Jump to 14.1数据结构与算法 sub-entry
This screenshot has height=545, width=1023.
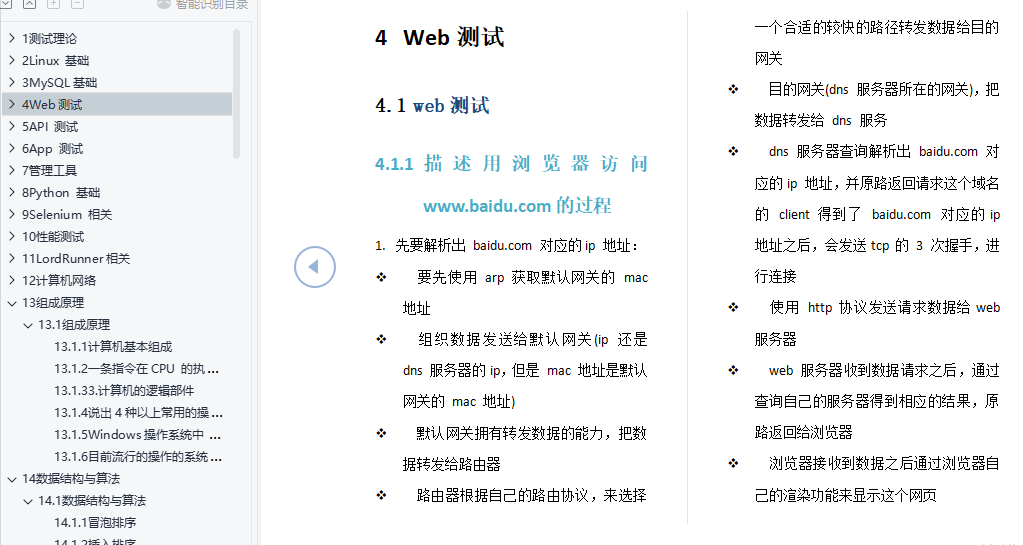tap(92, 501)
